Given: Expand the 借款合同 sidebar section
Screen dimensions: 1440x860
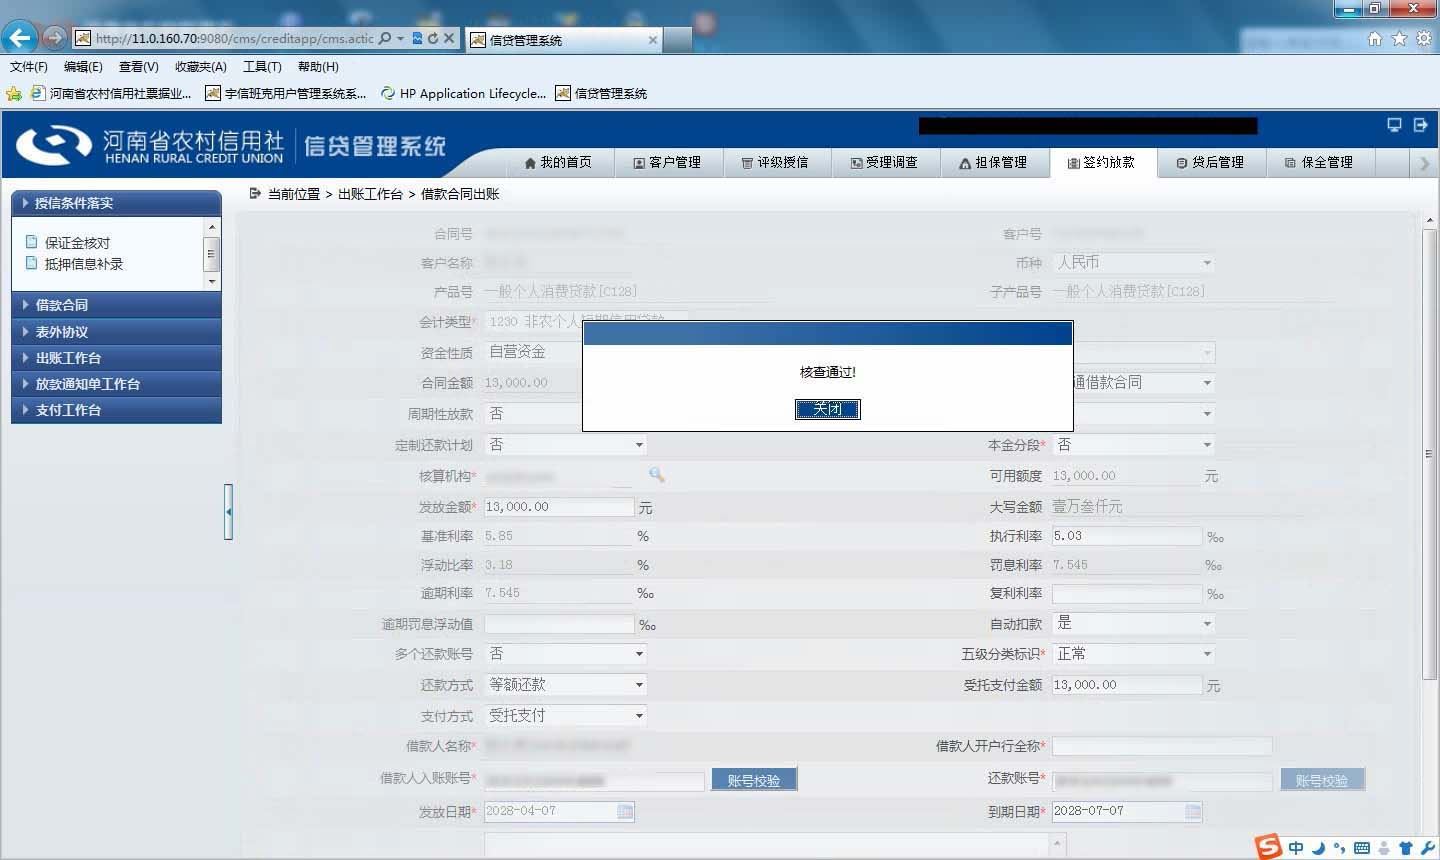Looking at the screenshot, I should (x=116, y=305).
